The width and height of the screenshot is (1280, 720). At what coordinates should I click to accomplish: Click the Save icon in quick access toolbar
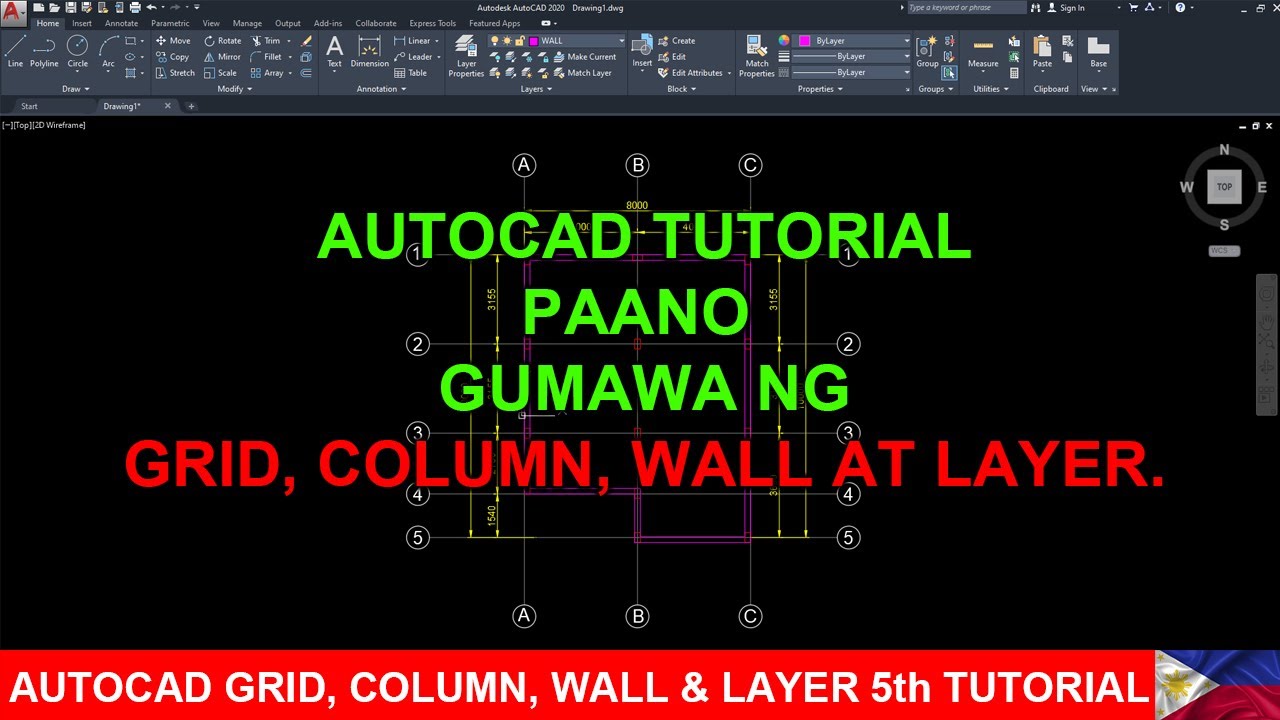[x=70, y=8]
